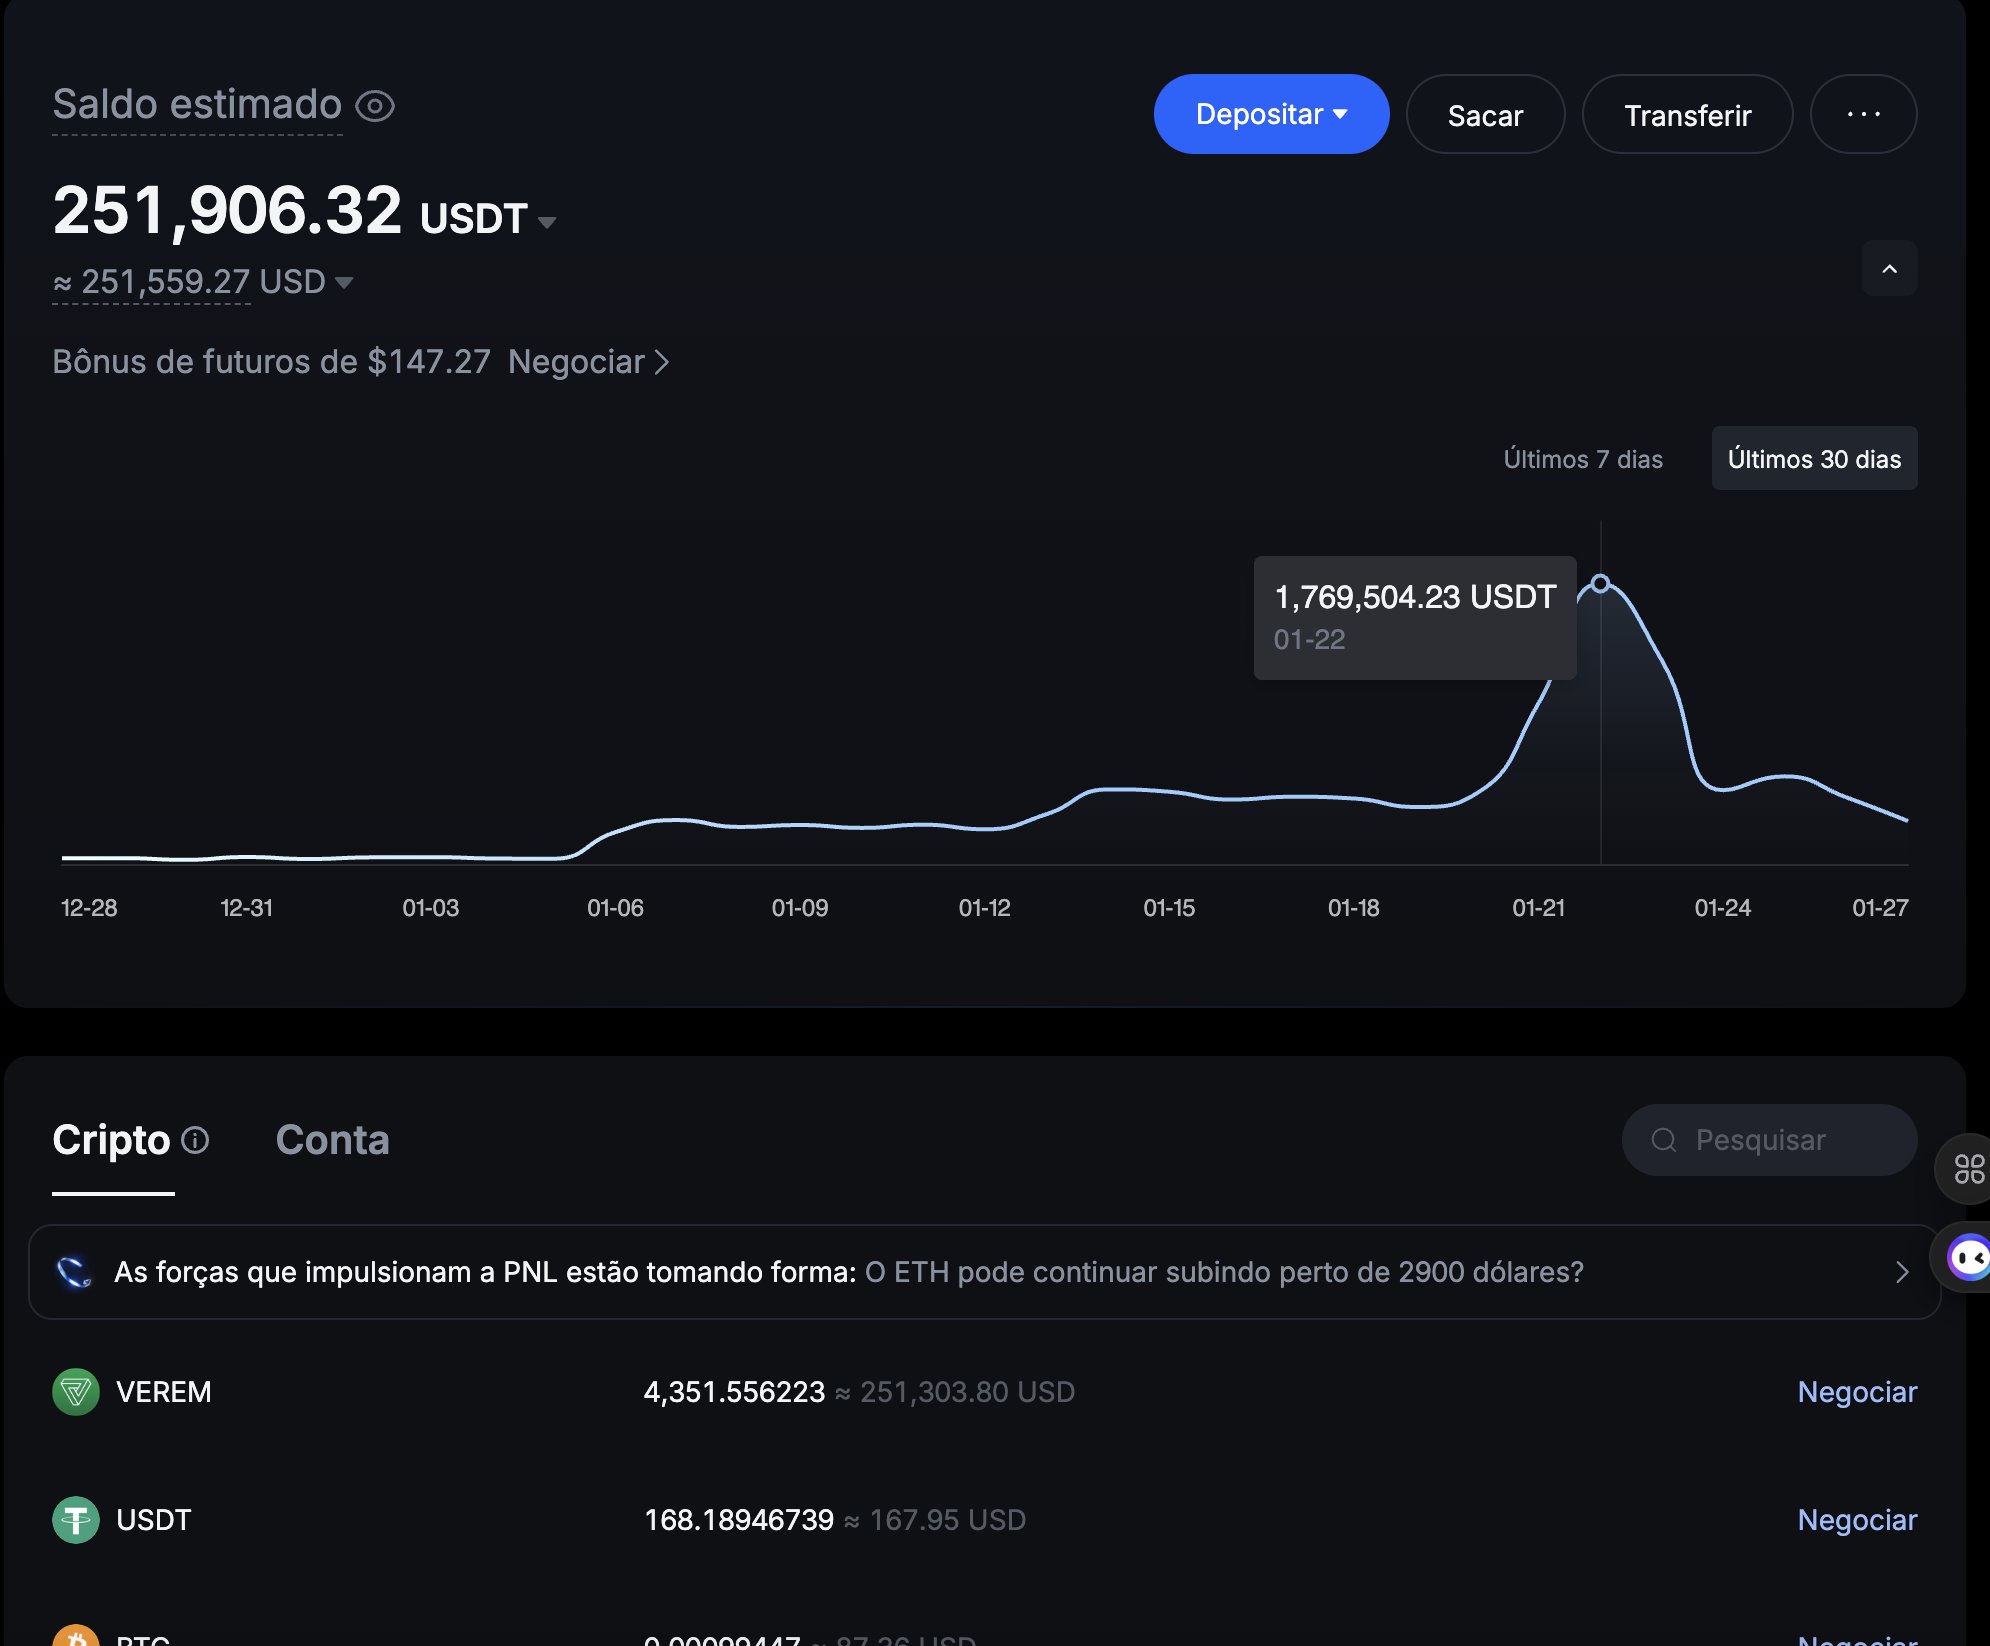Open the chat assistant mascot icon
Image resolution: width=1990 pixels, height=1646 pixels.
[1968, 1257]
